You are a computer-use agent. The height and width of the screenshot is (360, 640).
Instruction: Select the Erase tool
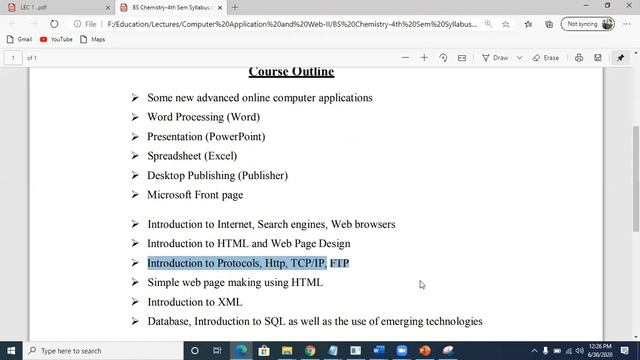click(x=546, y=58)
